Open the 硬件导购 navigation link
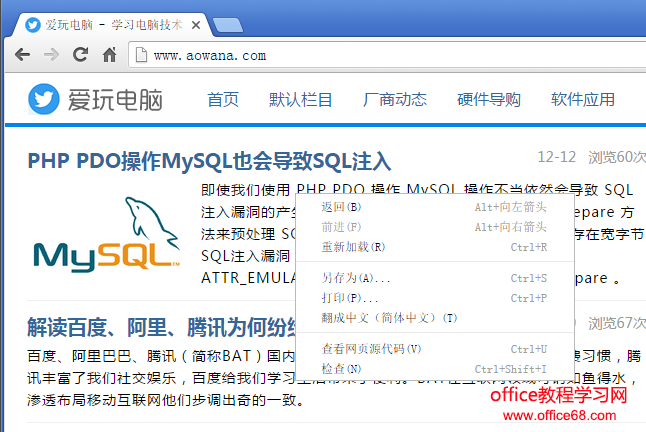This screenshot has height=432, width=646. tap(489, 100)
